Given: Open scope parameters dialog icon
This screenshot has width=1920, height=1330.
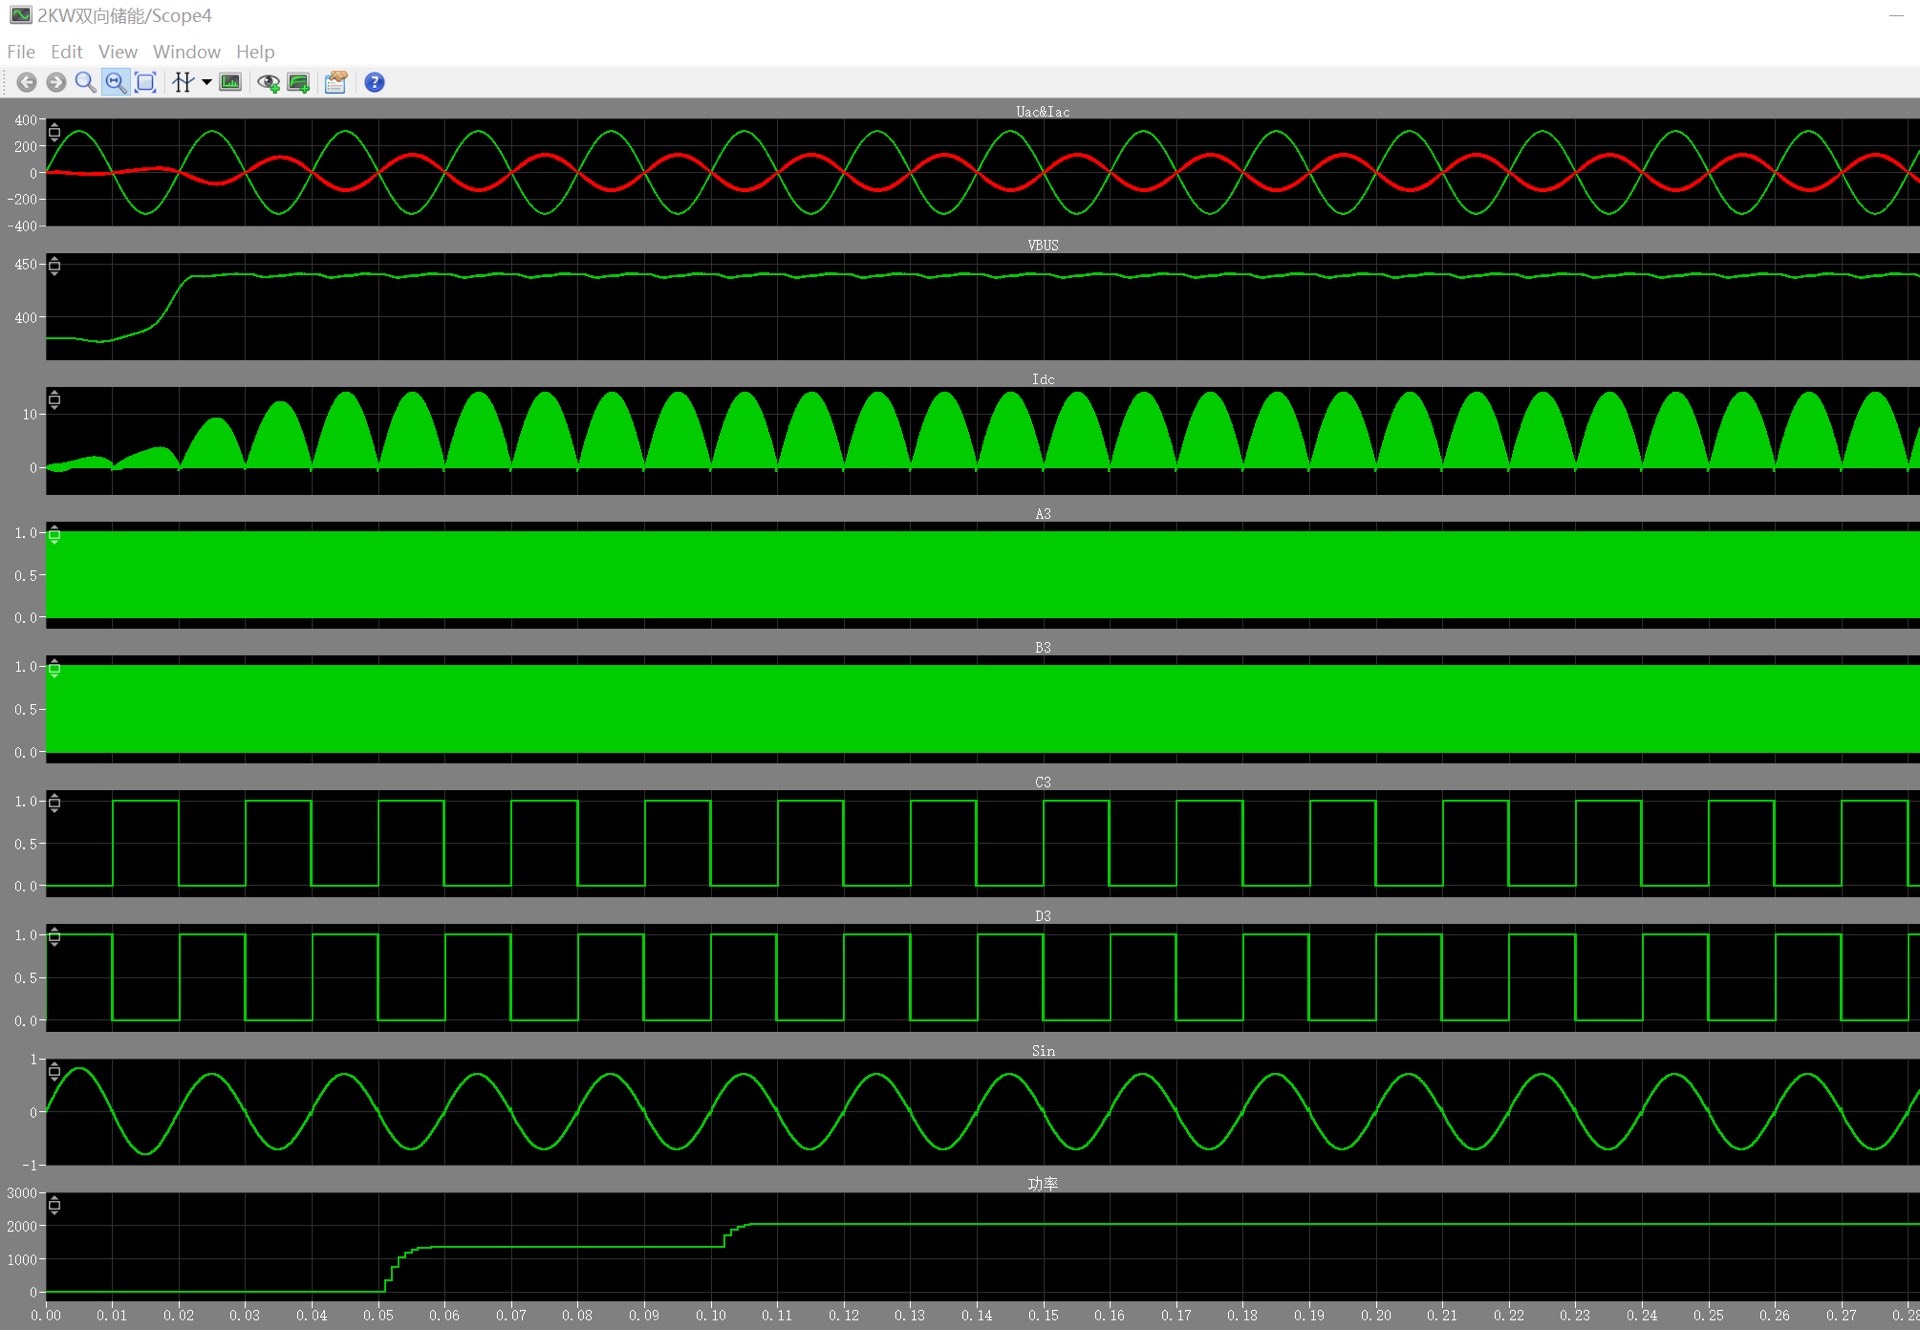Looking at the screenshot, I should click(x=336, y=83).
